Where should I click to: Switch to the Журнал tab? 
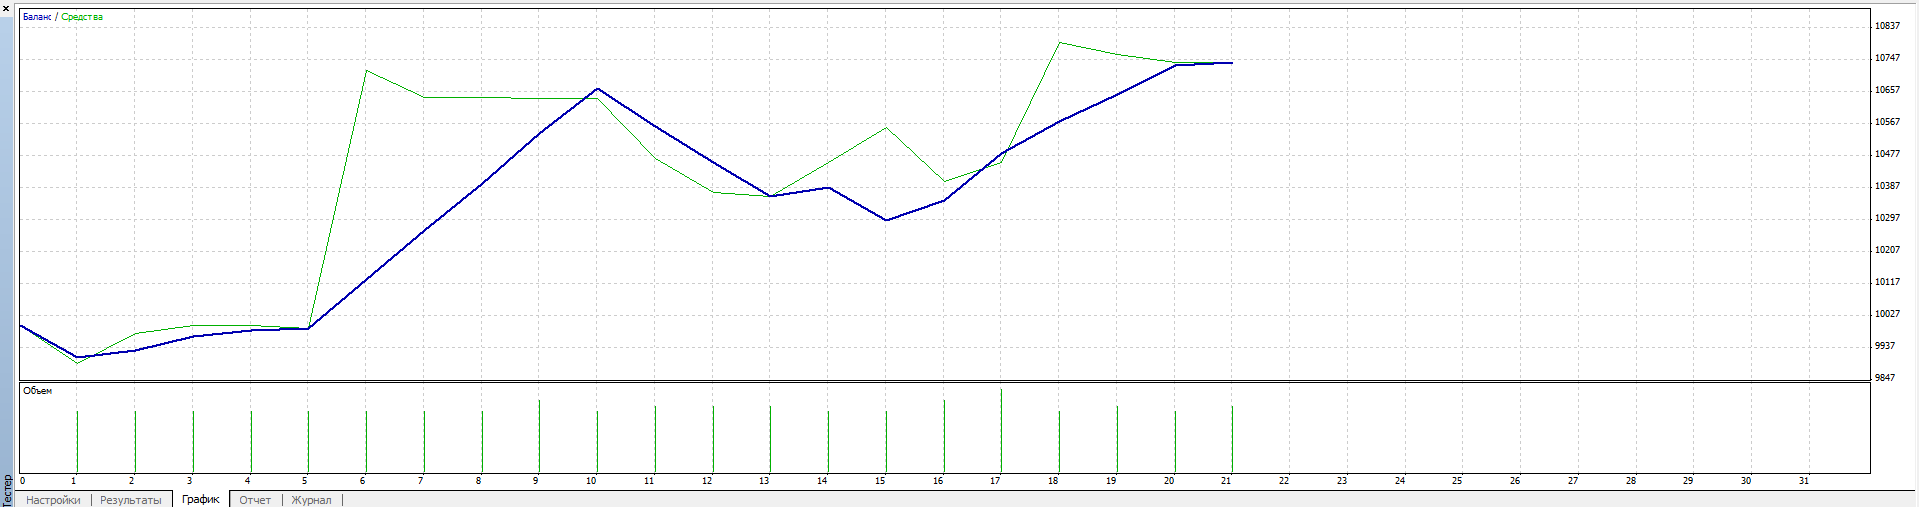(311, 500)
